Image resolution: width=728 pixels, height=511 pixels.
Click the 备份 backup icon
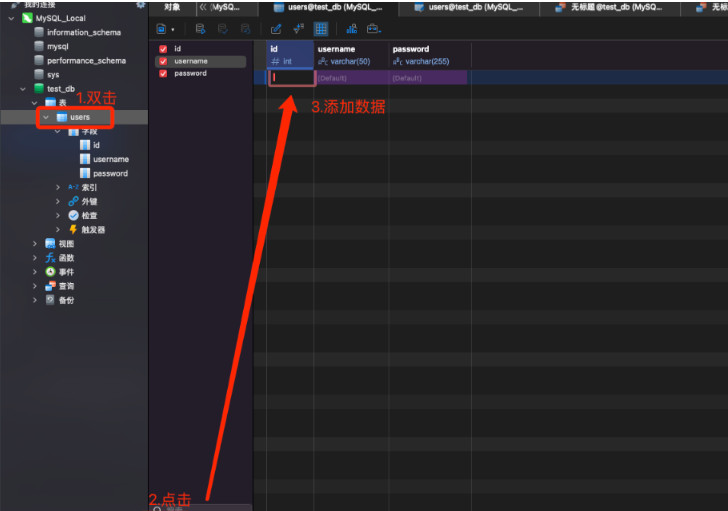tap(50, 300)
